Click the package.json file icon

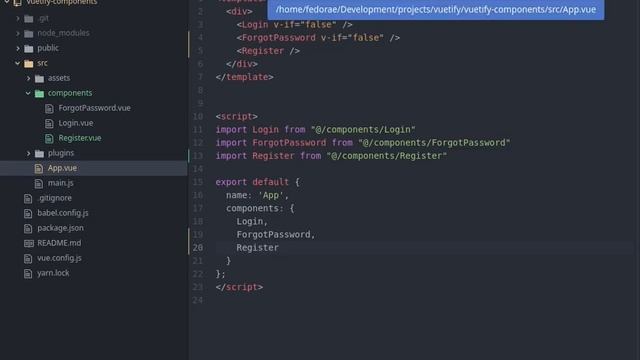point(28,229)
